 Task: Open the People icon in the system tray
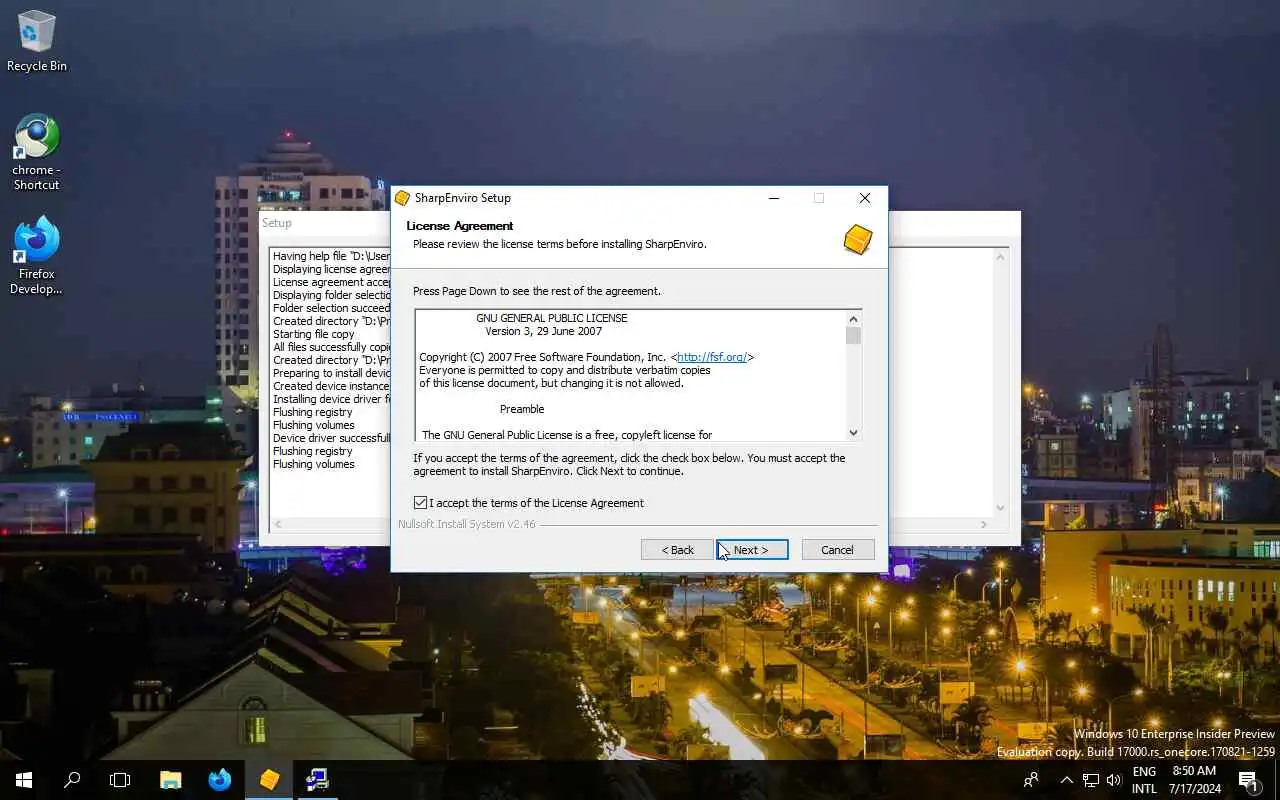click(1031, 780)
